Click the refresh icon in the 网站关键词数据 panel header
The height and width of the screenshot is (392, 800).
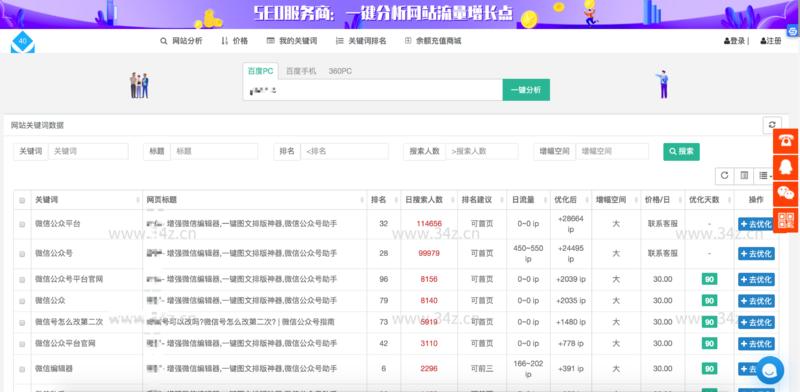coord(772,125)
